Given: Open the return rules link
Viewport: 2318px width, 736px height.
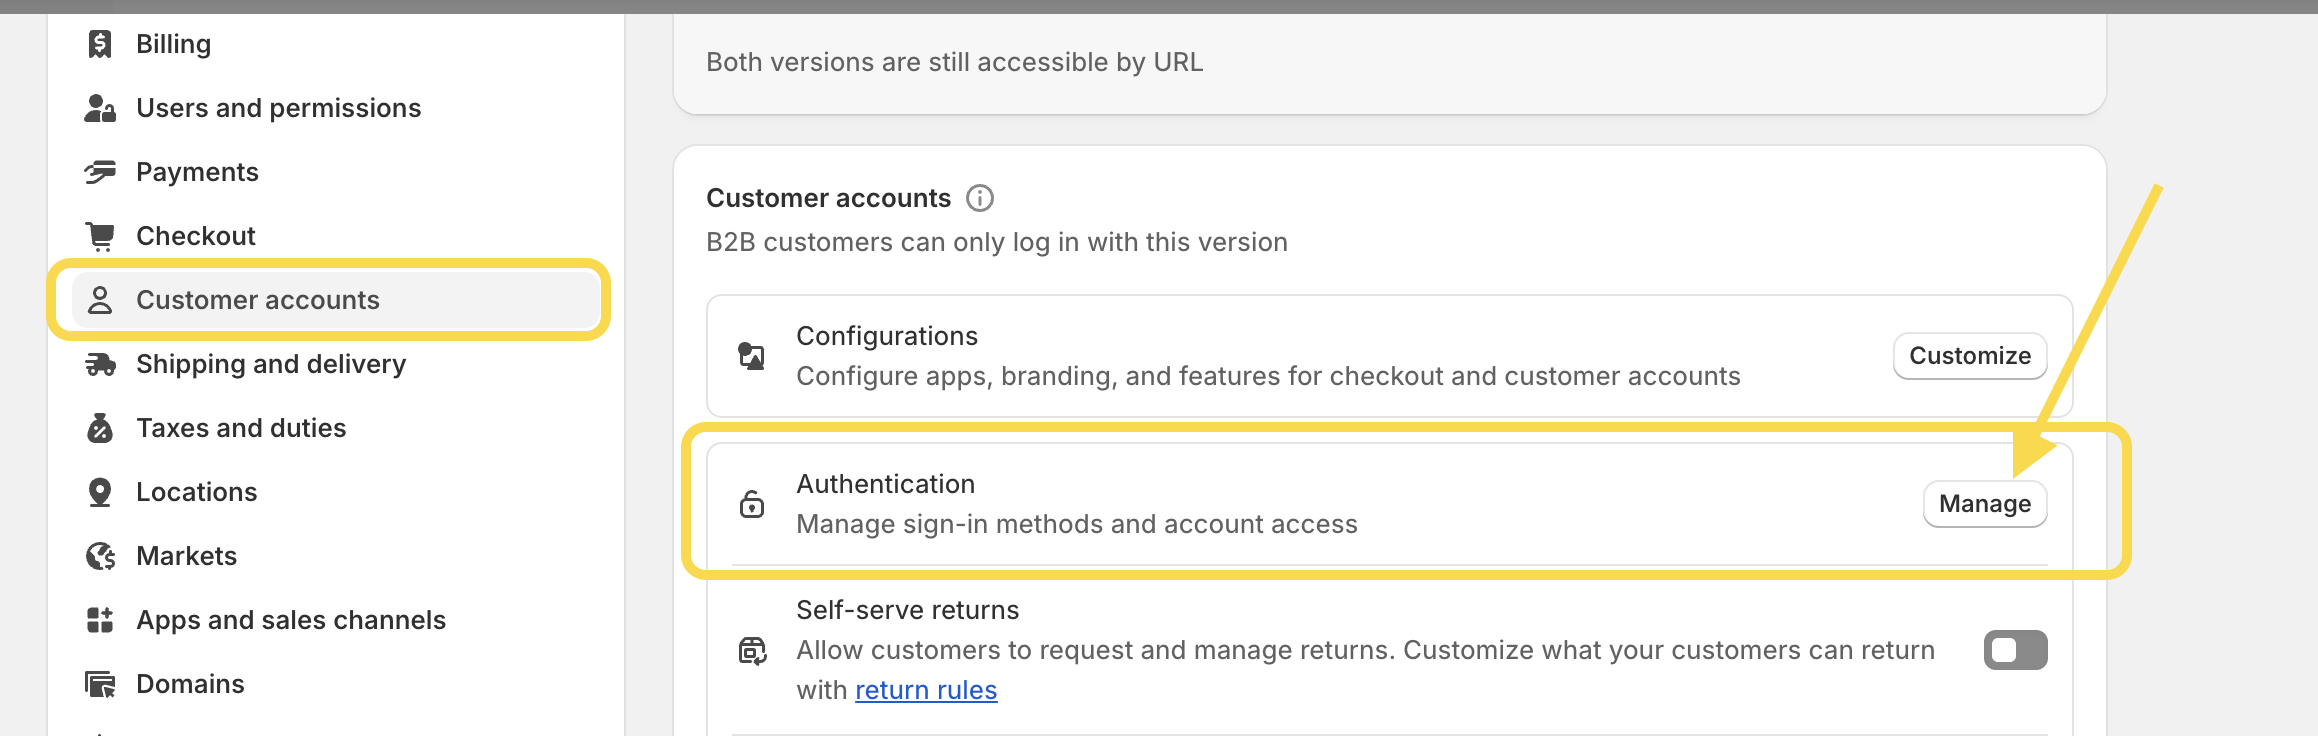Looking at the screenshot, I should tap(926, 690).
